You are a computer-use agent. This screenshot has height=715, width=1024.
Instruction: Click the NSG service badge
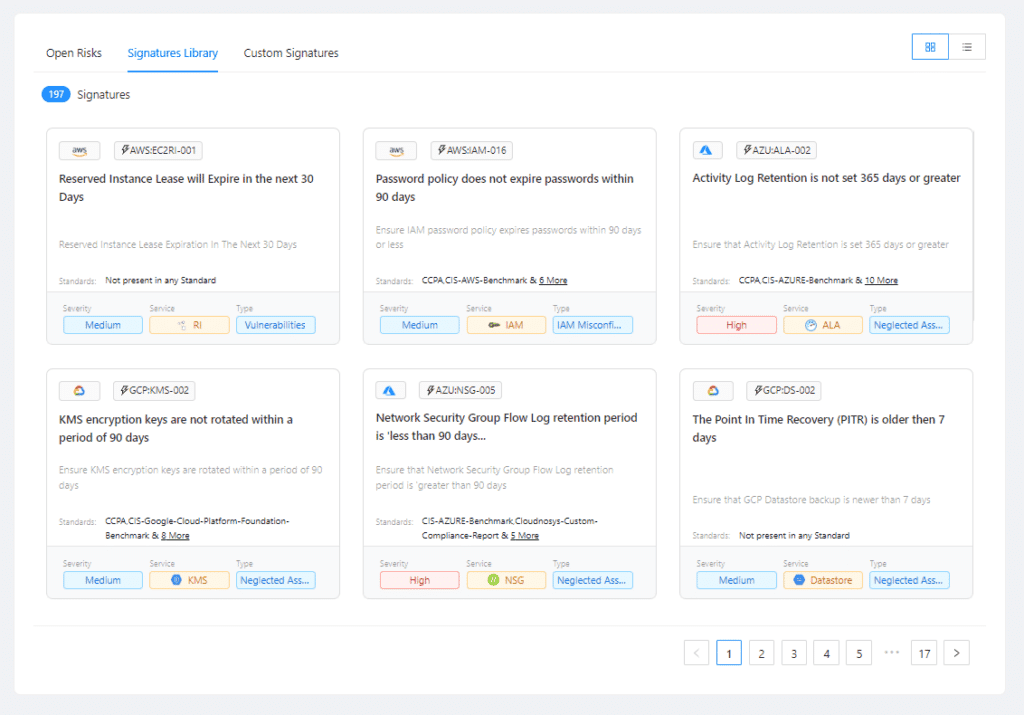(x=506, y=580)
